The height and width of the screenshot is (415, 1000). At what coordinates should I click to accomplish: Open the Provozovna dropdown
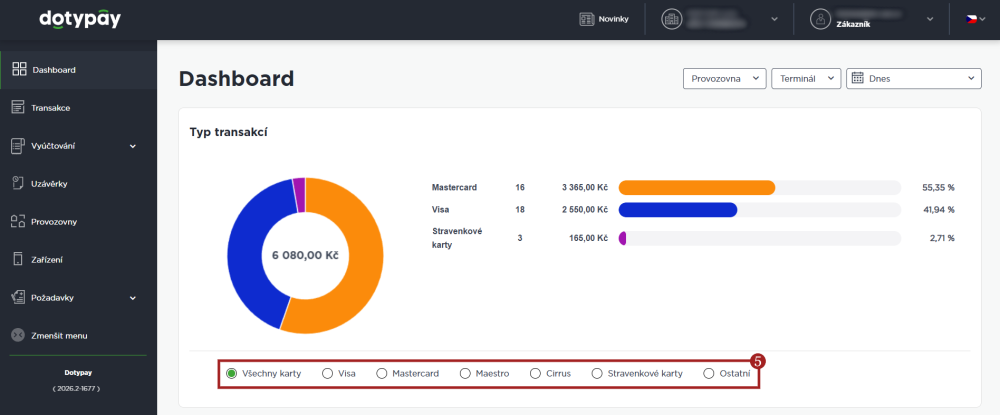pyautogui.click(x=724, y=78)
